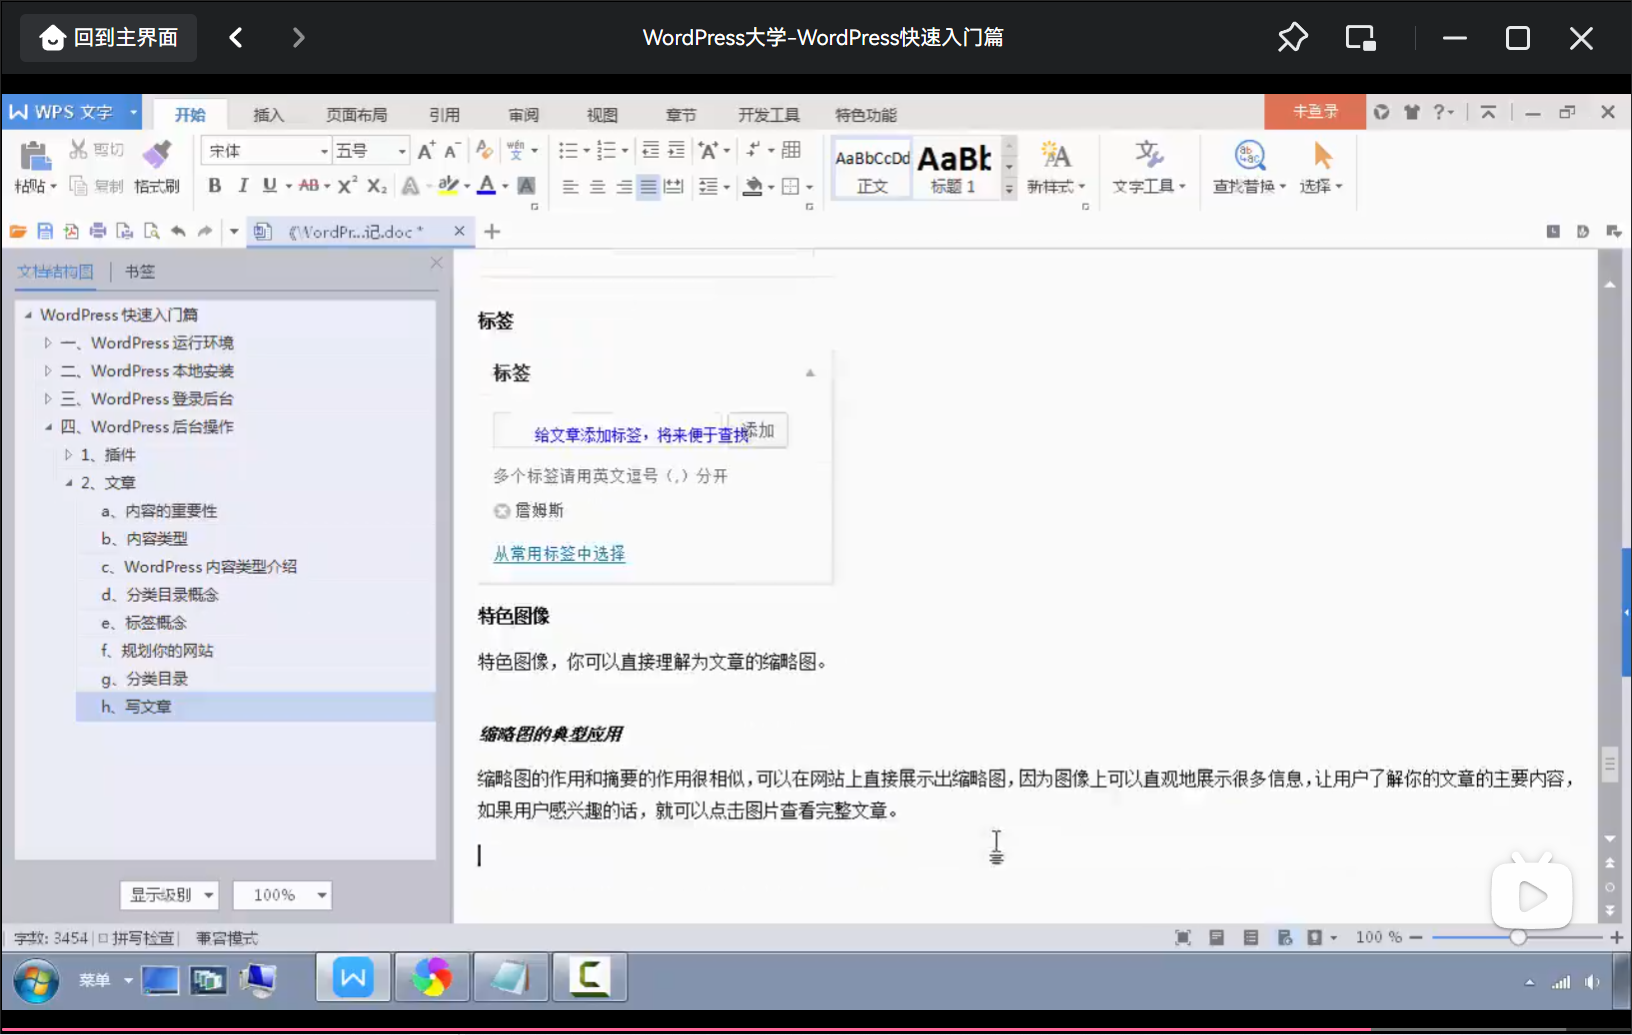Toggle bold formatting
This screenshot has height=1035, width=1632.
tap(214, 186)
